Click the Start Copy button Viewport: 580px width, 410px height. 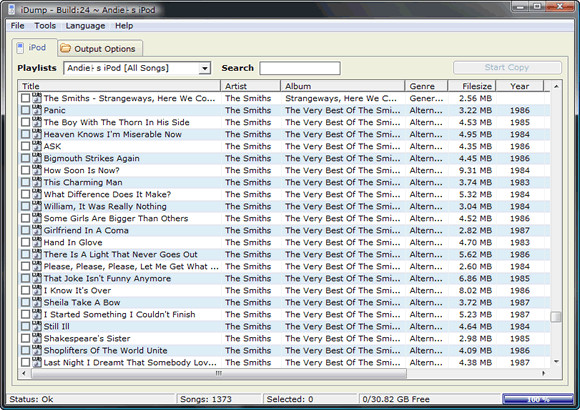pos(507,68)
